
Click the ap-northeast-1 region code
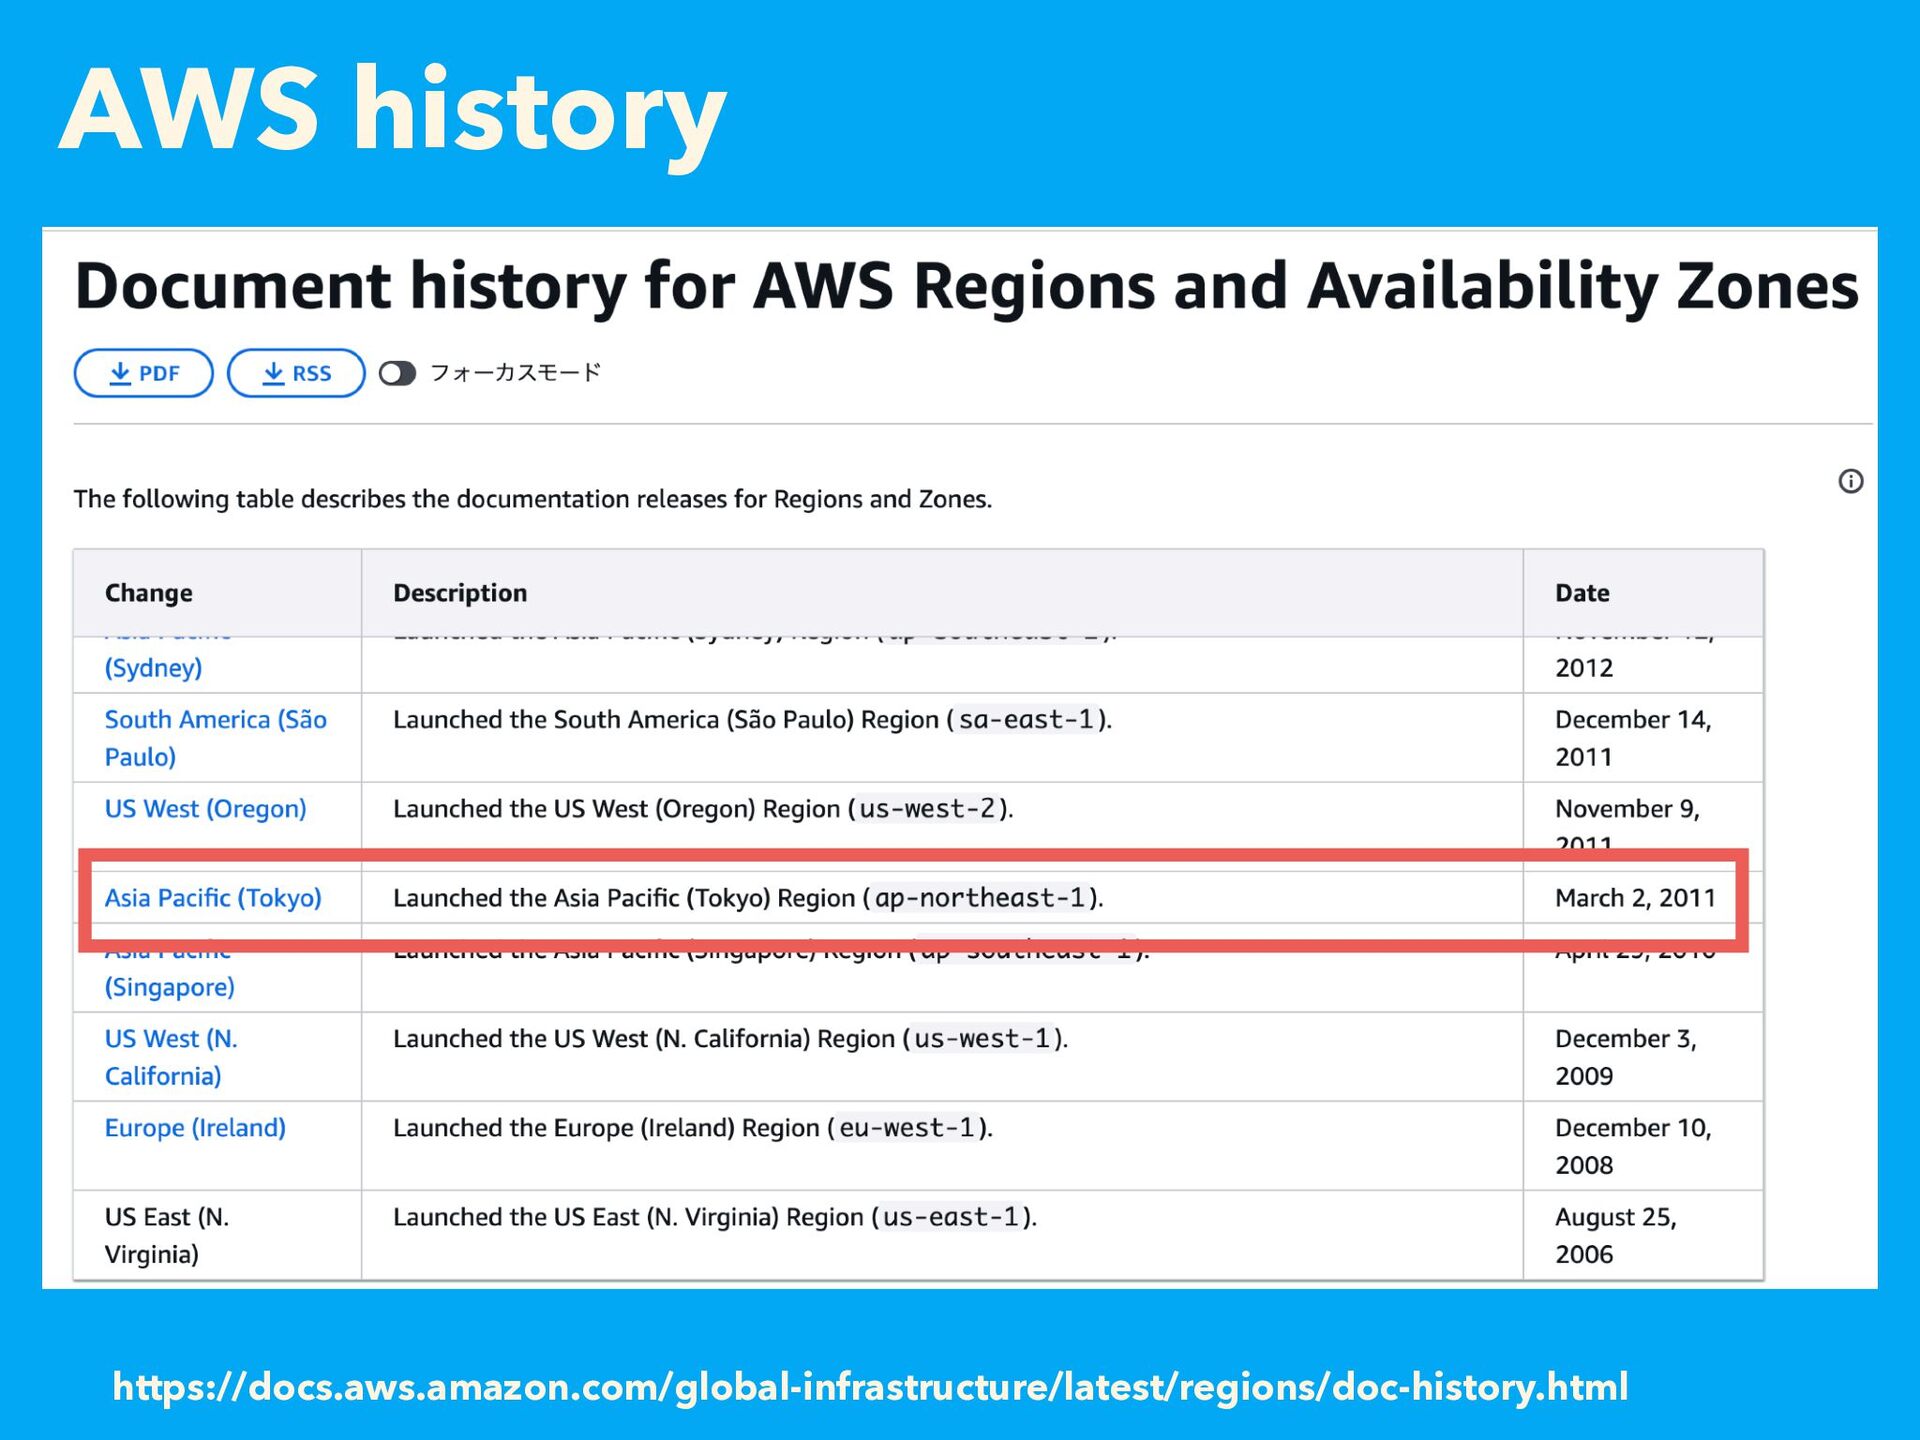point(979,898)
